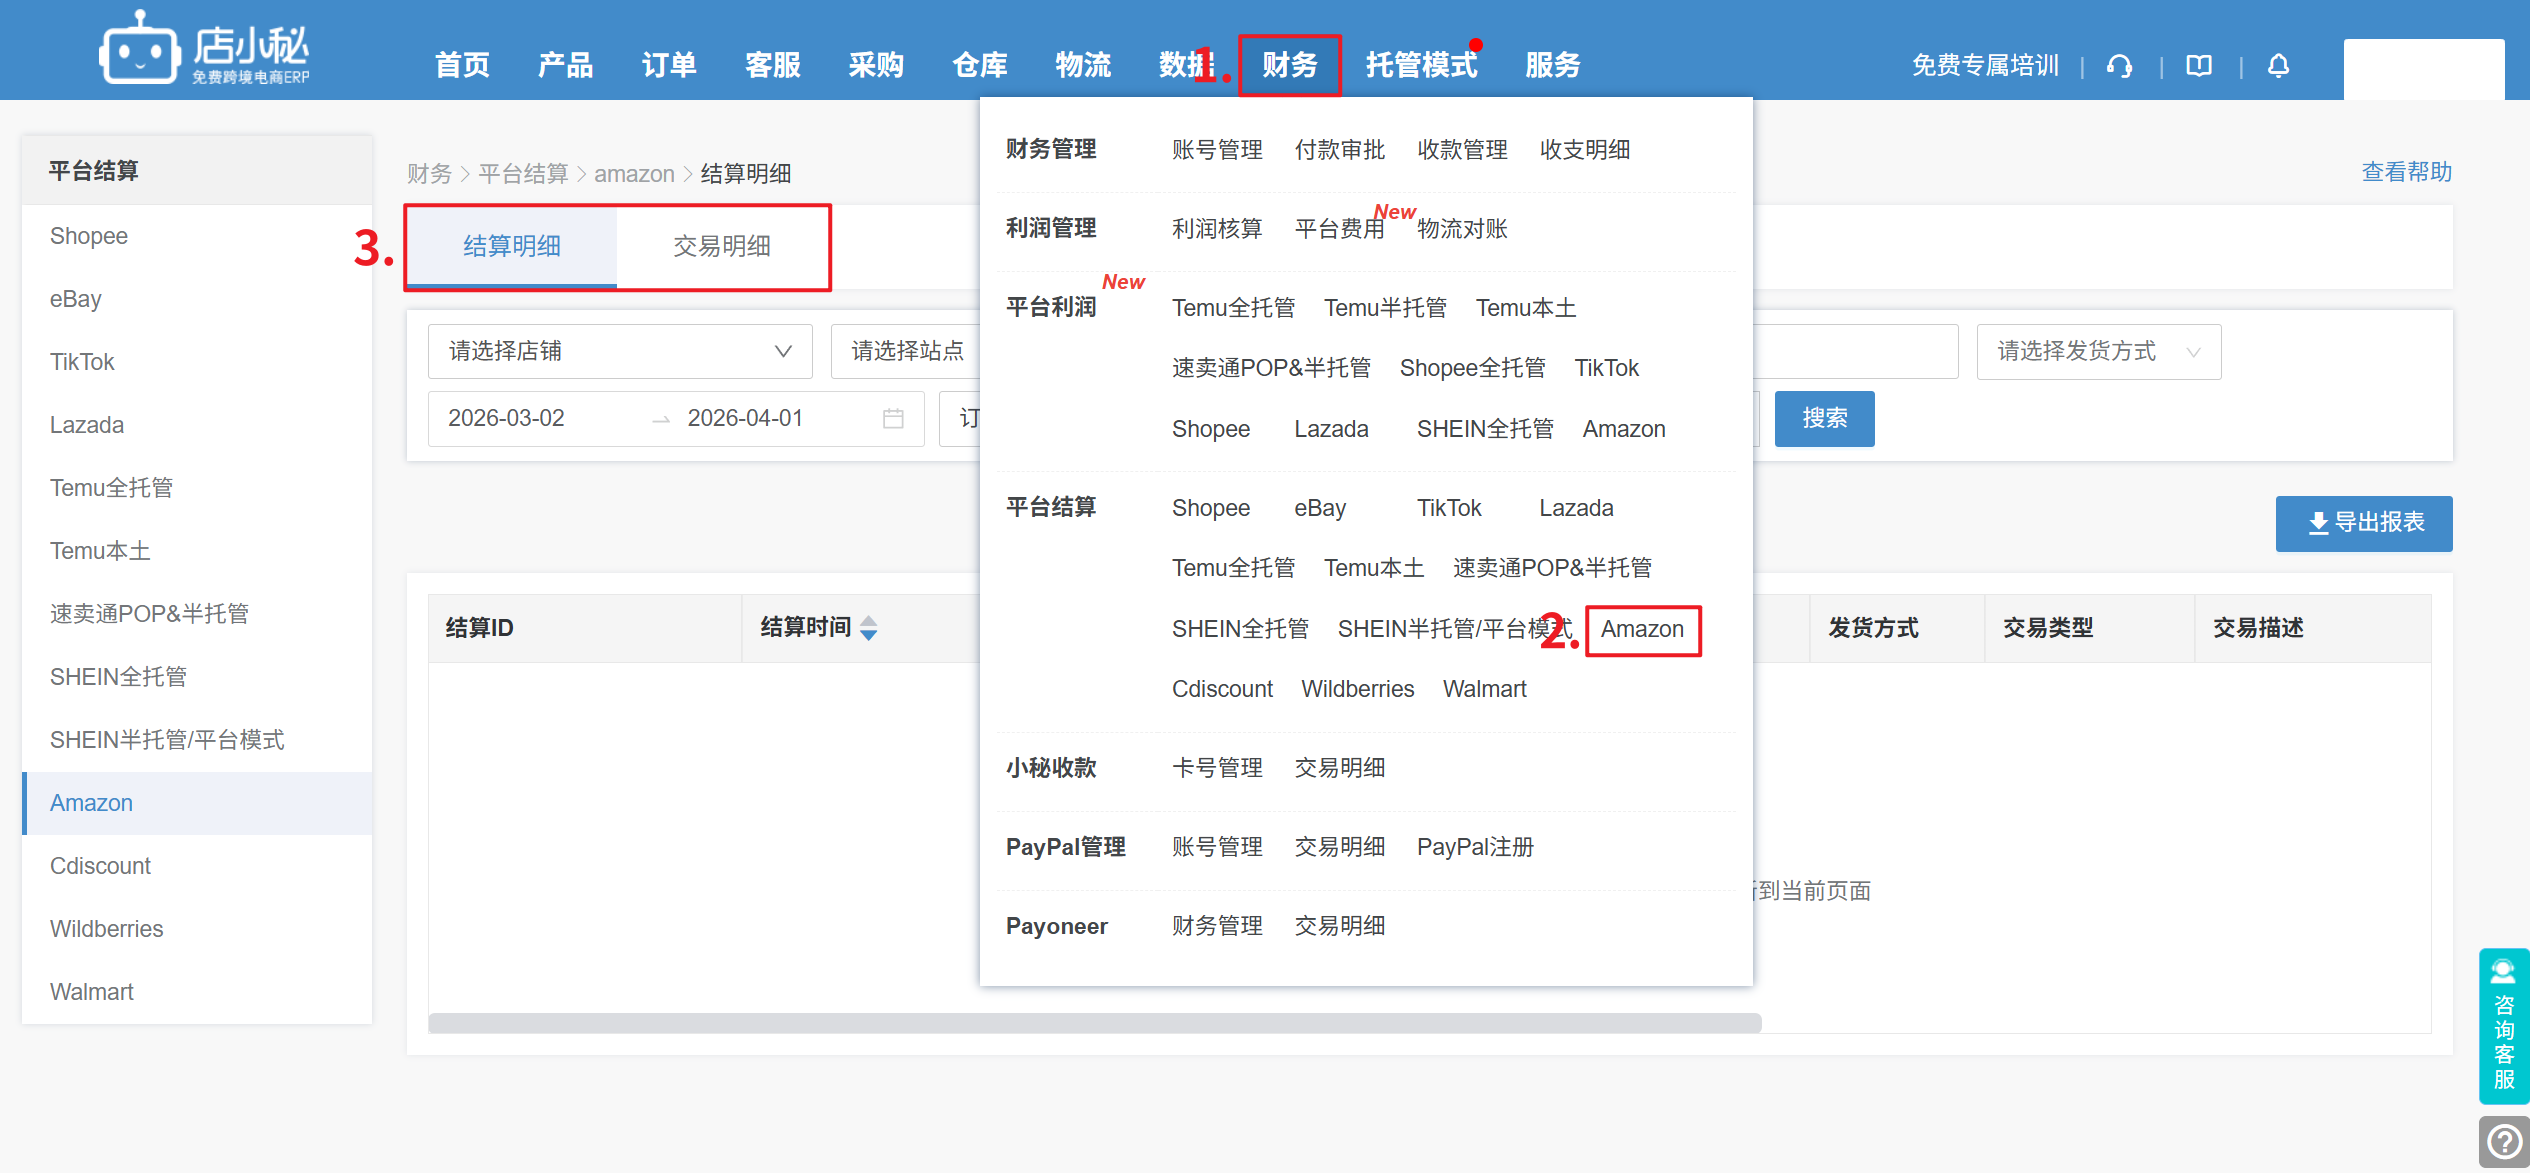Open 财务 in top navigation

1289,65
